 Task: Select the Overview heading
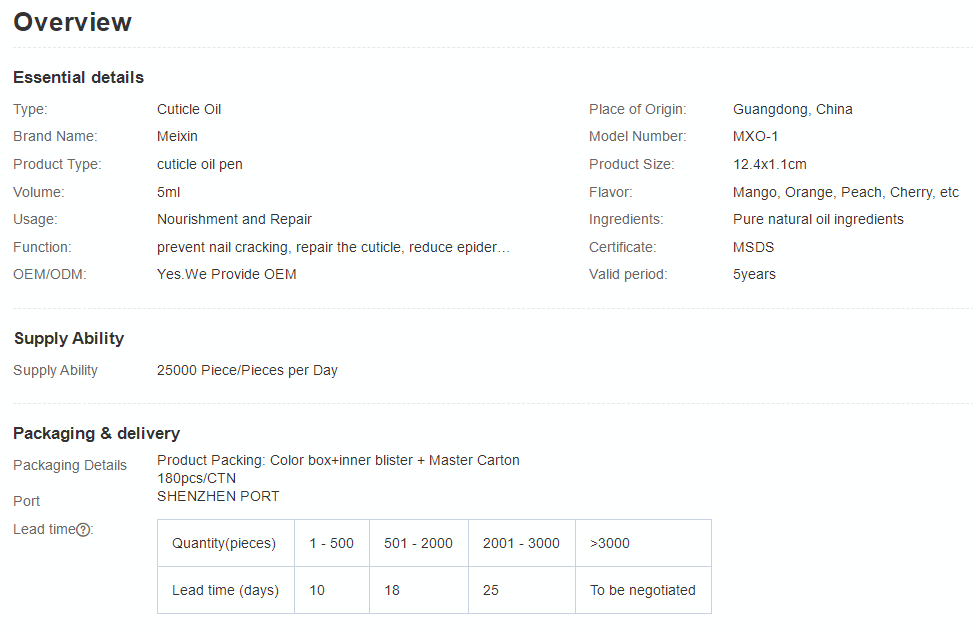click(x=72, y=22)
